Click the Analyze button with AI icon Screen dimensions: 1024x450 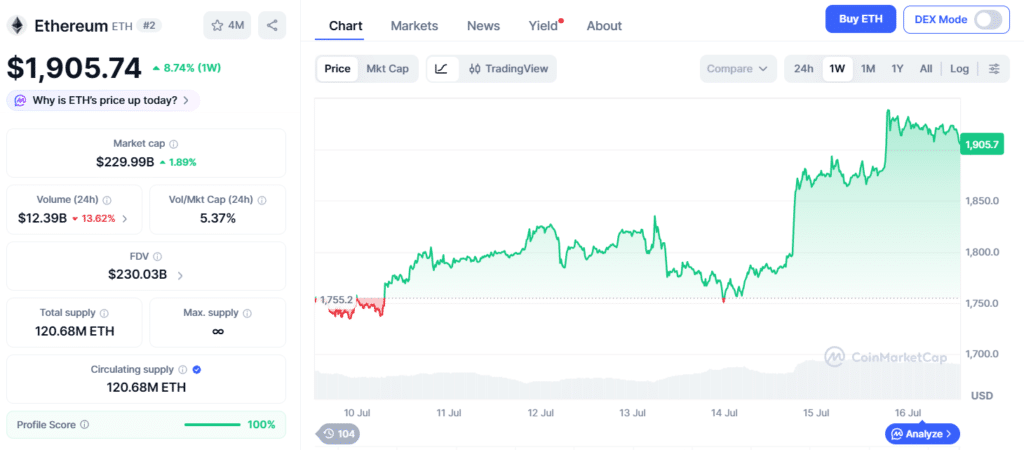coord(922,434)
